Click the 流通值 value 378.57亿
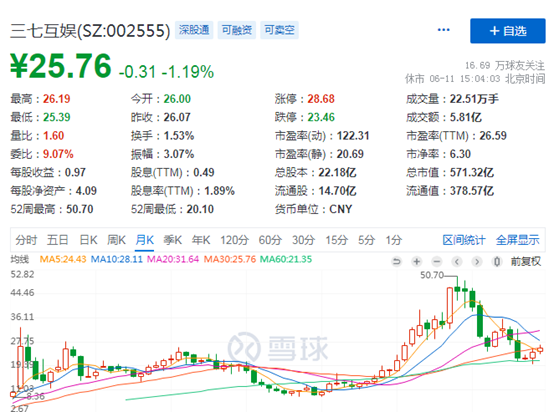554x412 pixels. point(472,191)
